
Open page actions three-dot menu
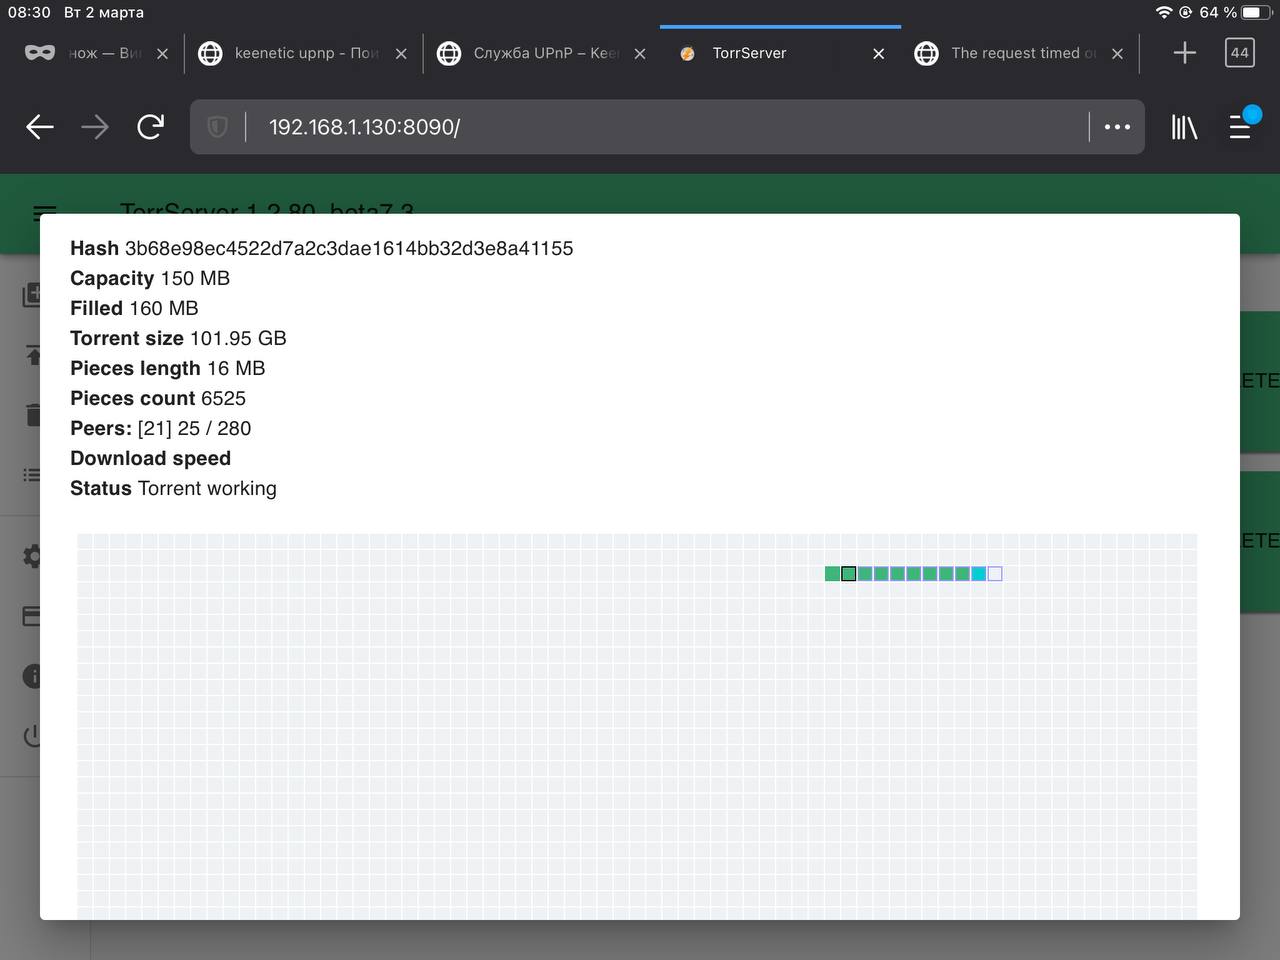coord(1117,127)
